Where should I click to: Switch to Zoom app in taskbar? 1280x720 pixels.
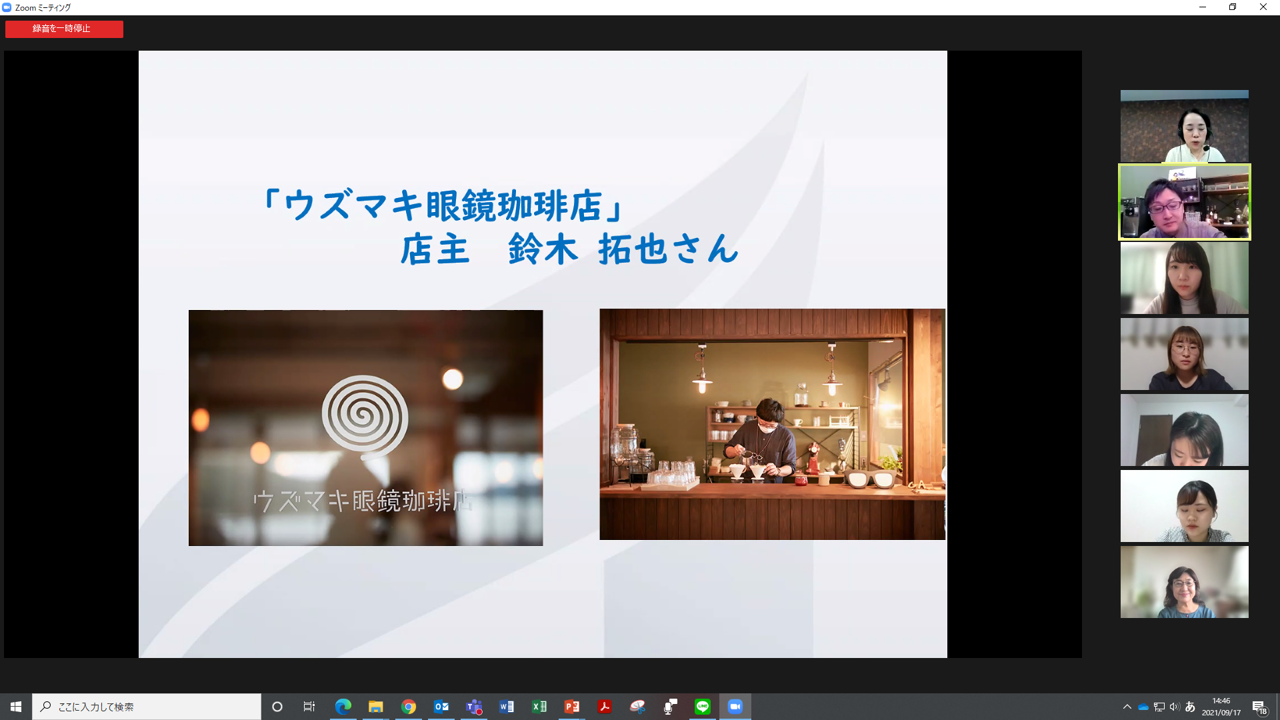coord(735,706)
